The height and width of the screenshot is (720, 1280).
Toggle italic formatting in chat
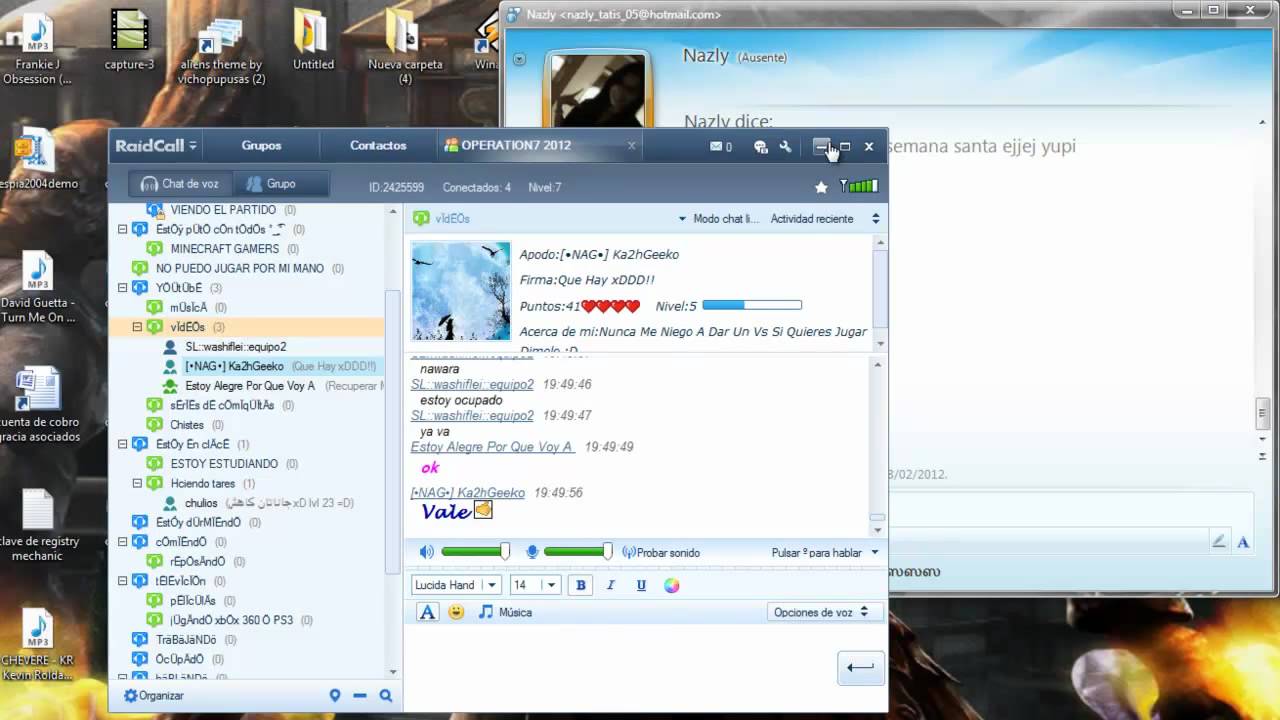coord(611,585)
